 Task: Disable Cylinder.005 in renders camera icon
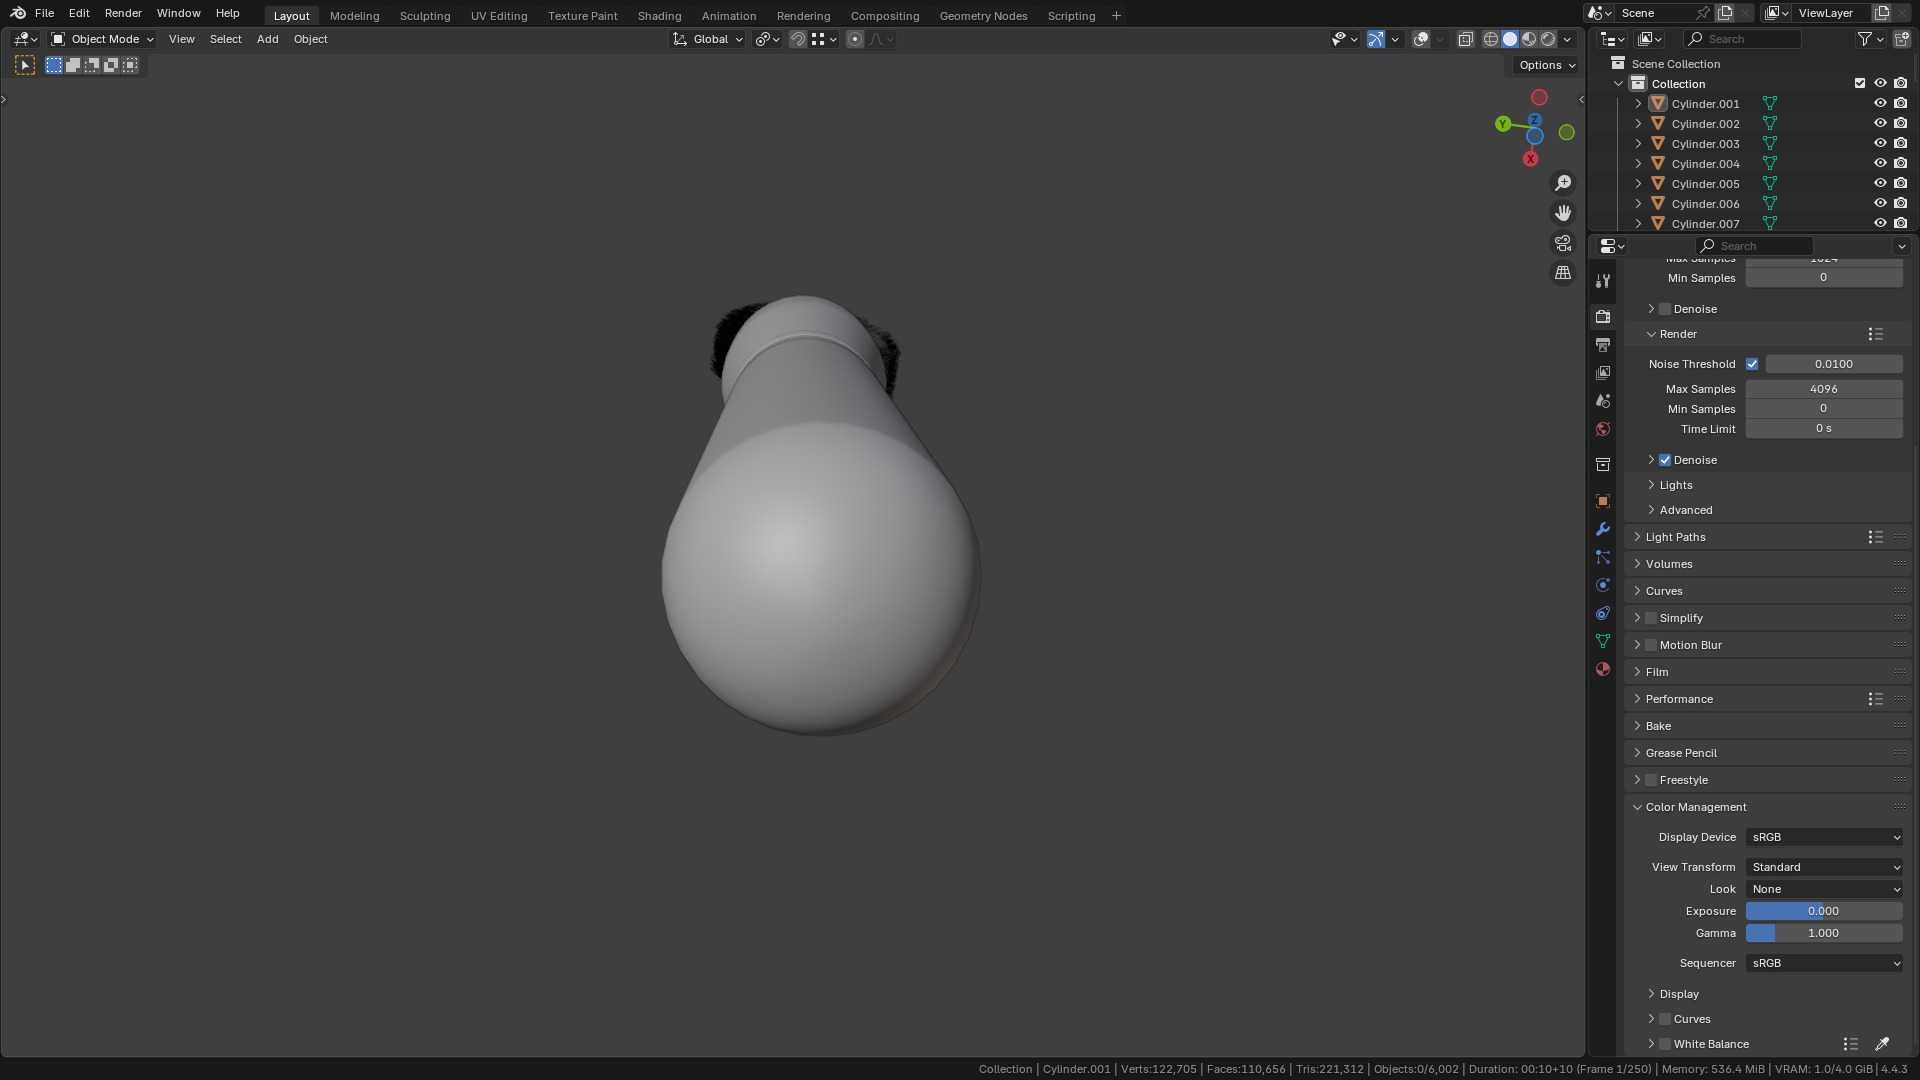(x=1901, y=183)
